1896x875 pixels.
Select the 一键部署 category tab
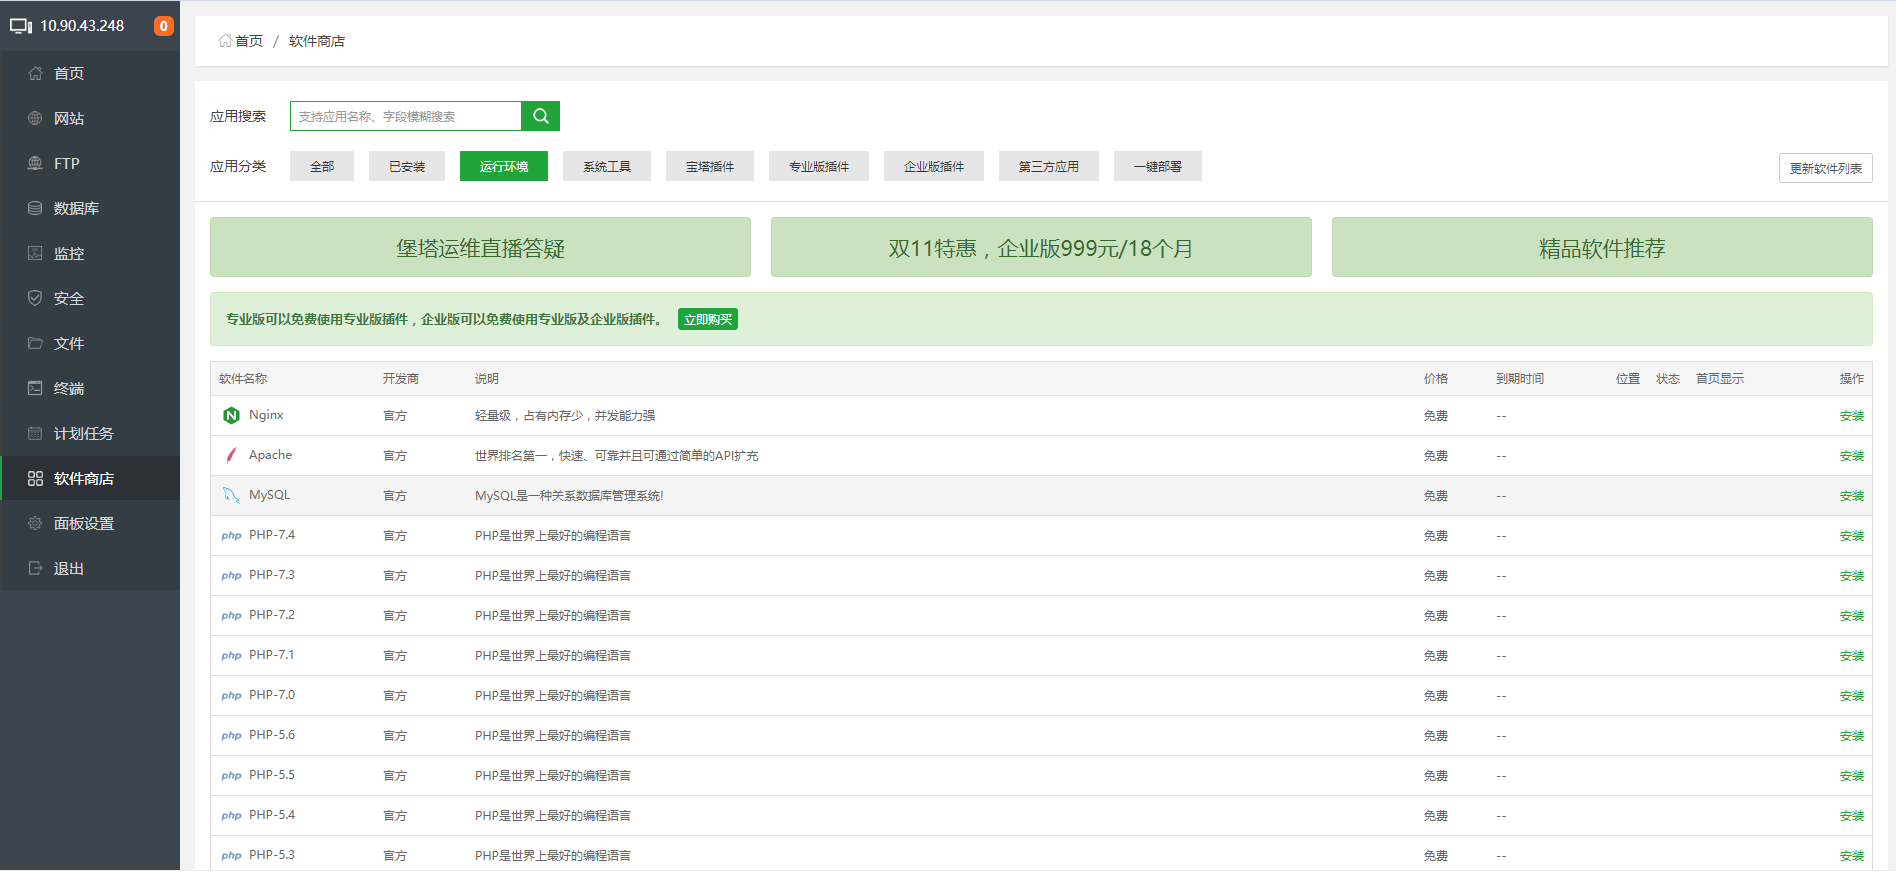(1158, 166)
